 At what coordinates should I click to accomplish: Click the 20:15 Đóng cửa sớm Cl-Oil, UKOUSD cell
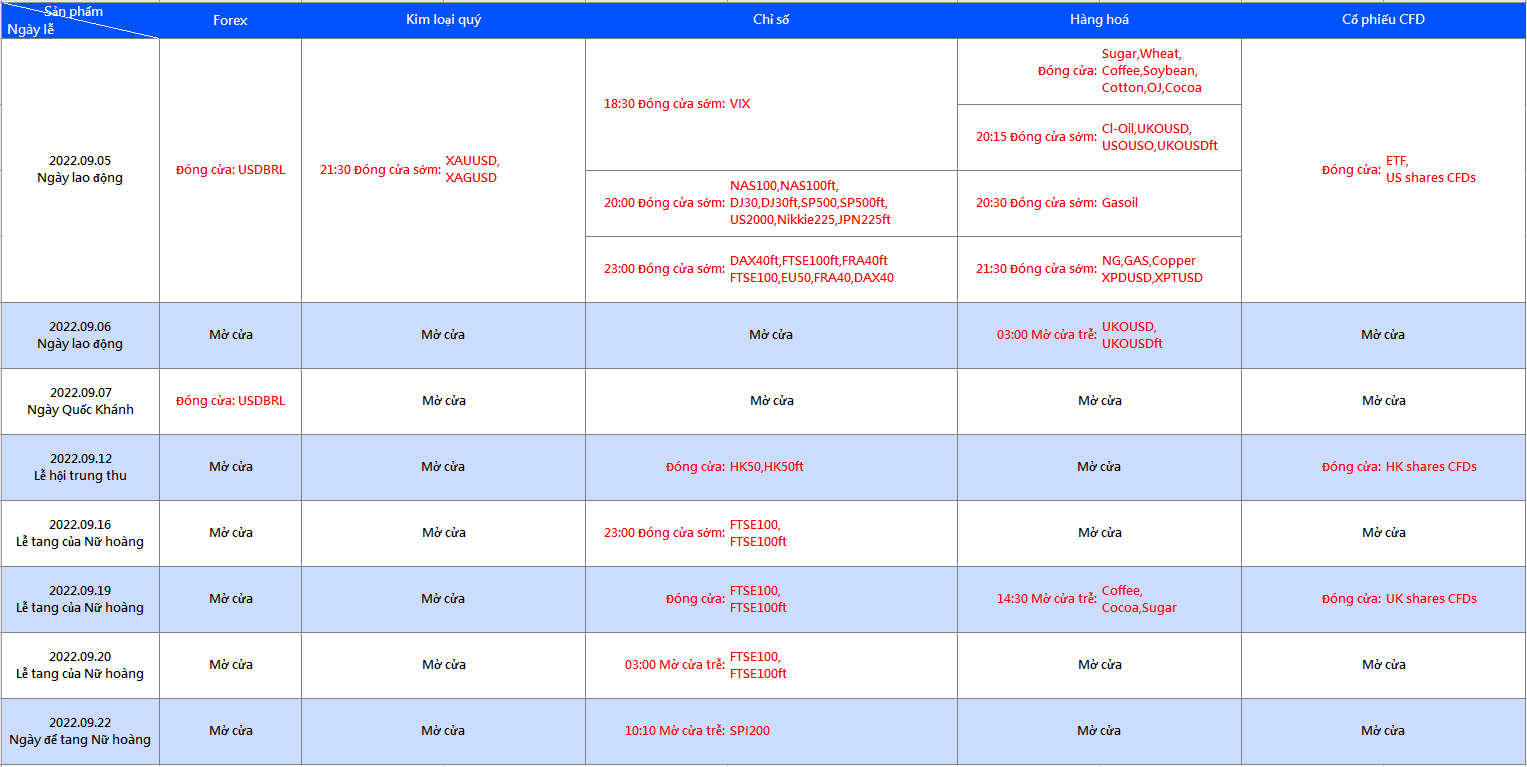pyautogui.click(x=1099, y=137)
